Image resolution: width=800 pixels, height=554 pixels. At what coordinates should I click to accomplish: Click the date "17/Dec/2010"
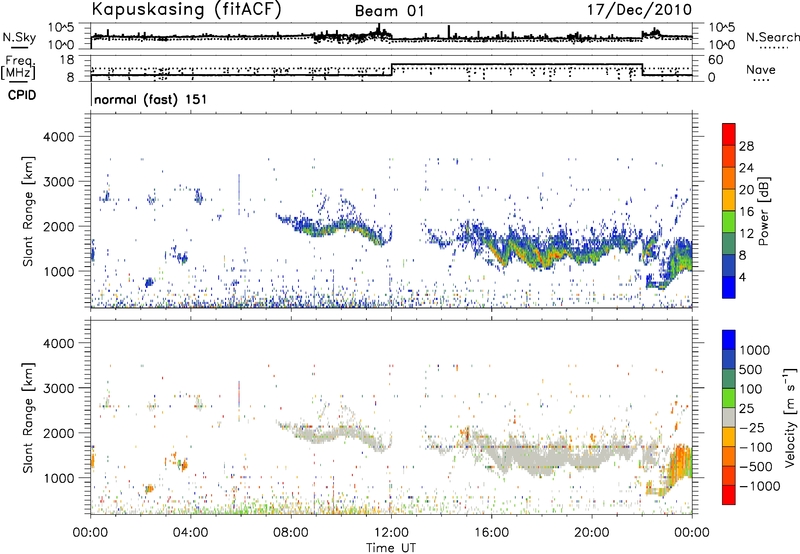click(639, 9)
